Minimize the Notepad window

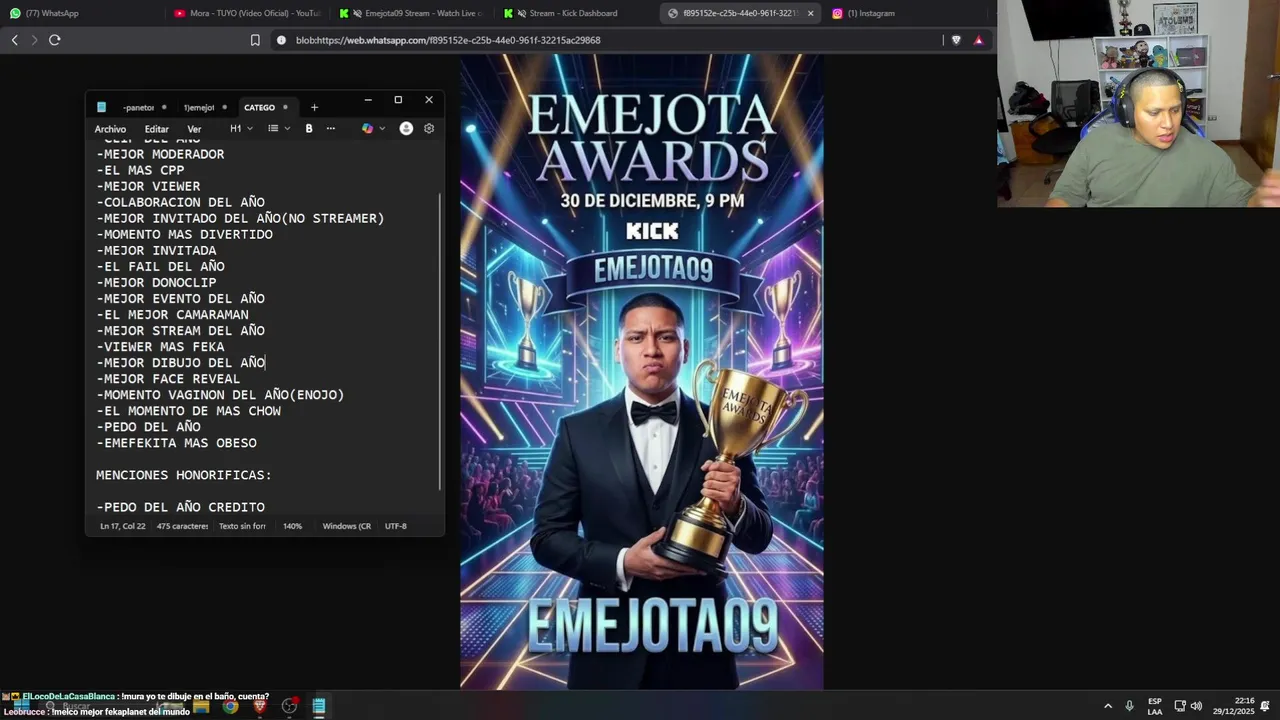[x=368, y=100]
